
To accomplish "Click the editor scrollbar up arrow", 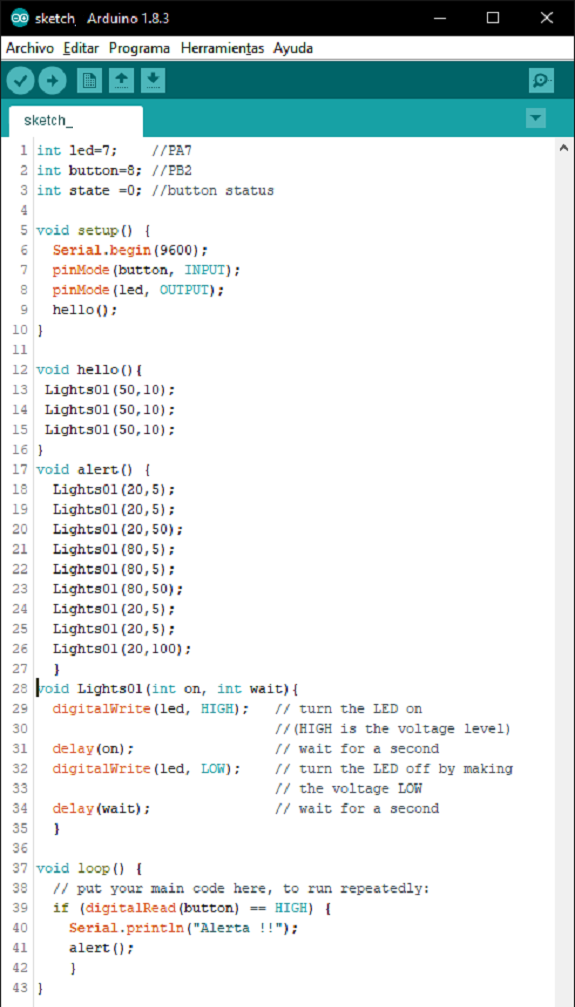I will click(564, 149).
